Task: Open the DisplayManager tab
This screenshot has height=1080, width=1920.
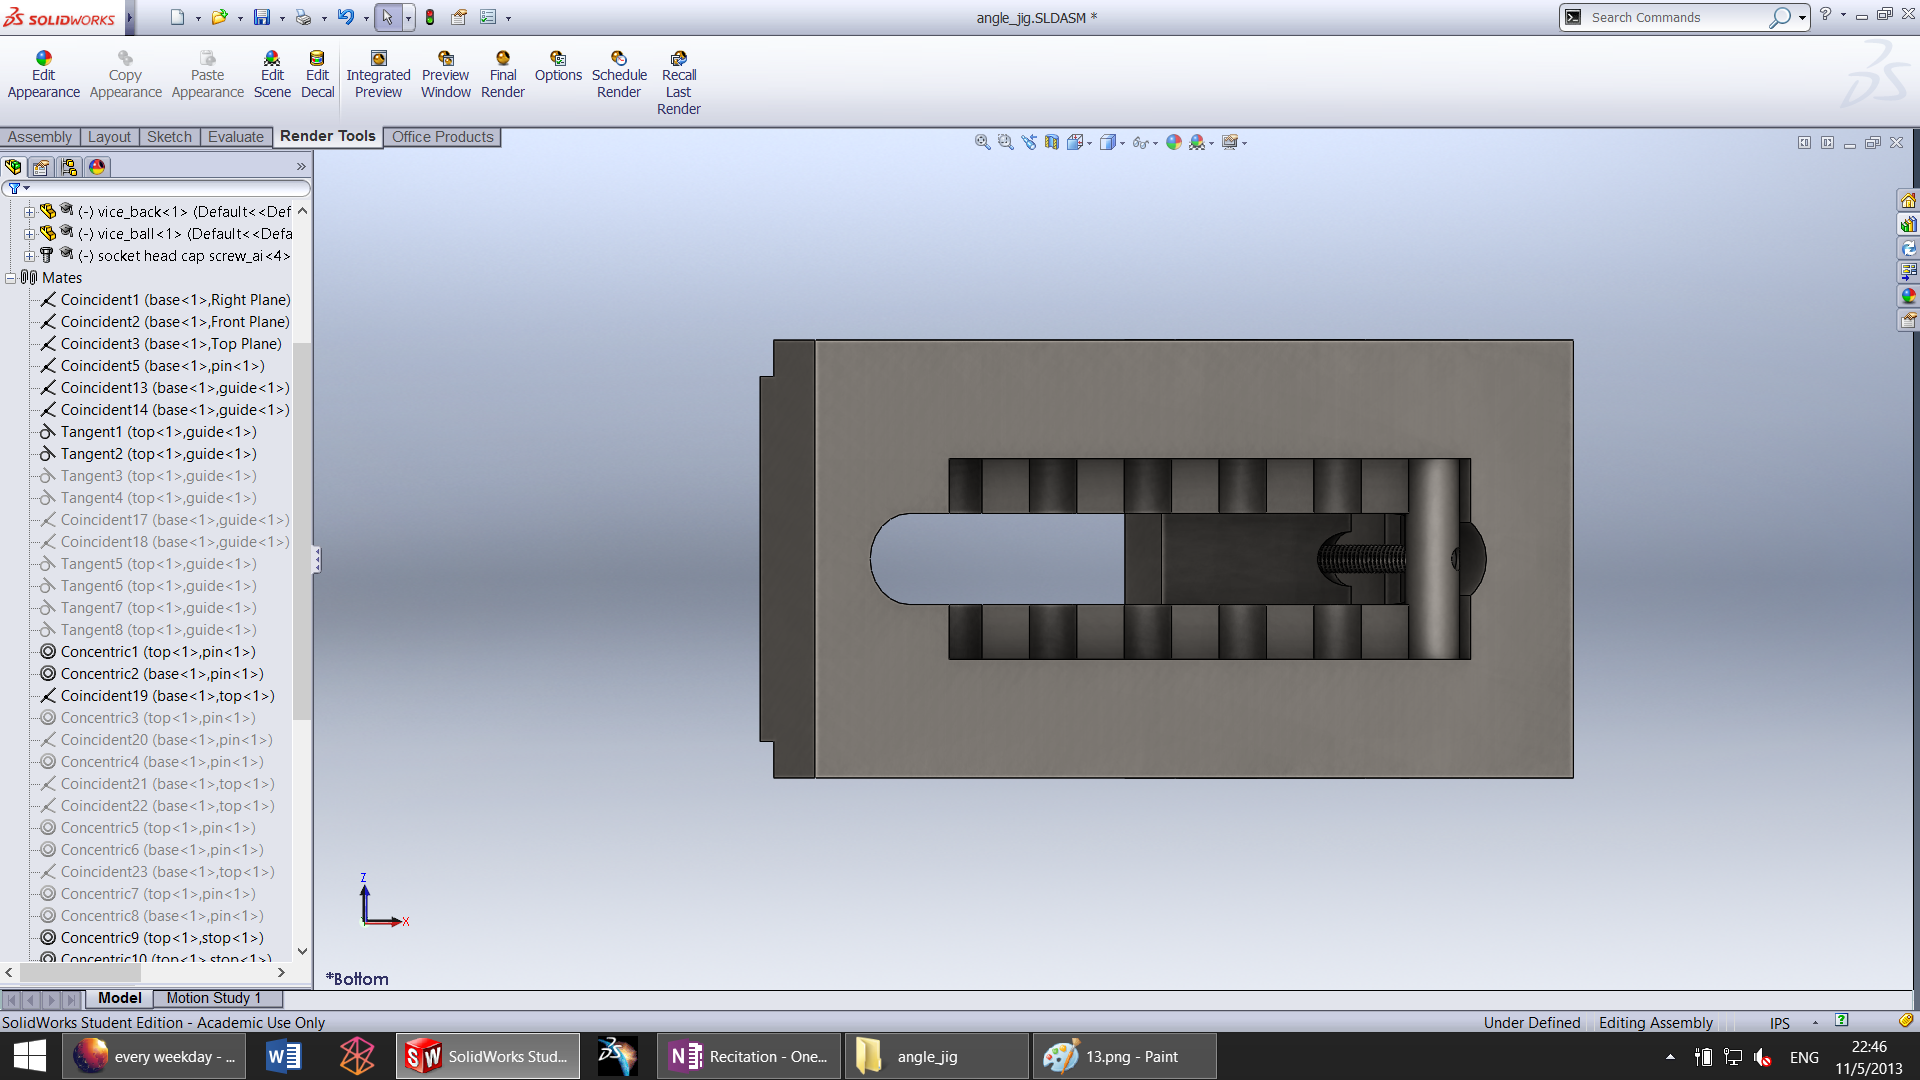Action: [x=97, y=167]
